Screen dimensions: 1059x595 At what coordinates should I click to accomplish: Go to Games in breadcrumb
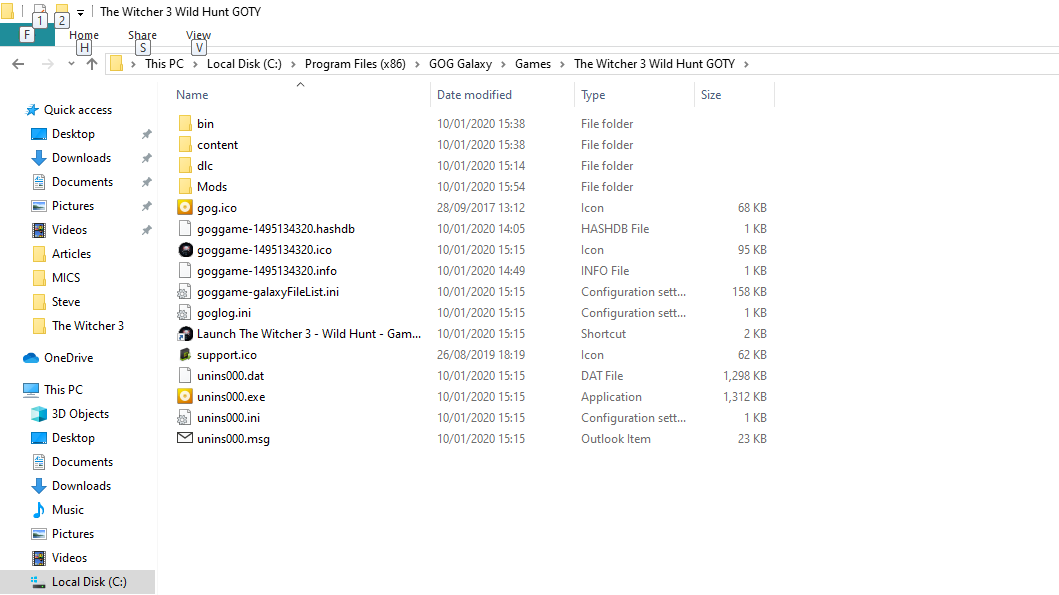click(x=533, y=64)
